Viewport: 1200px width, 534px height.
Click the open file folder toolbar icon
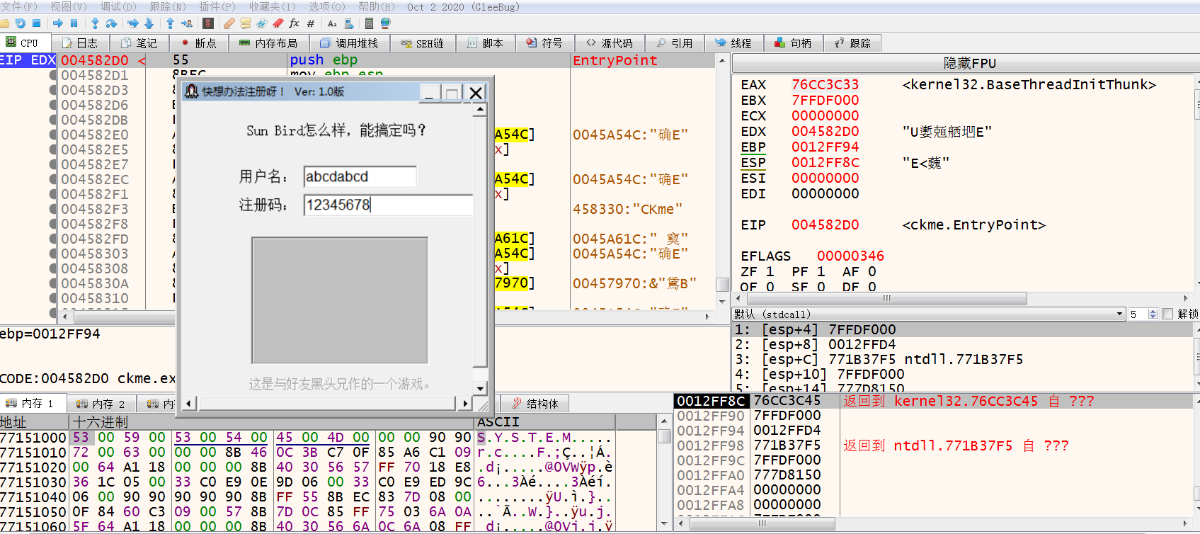(5, 22)
